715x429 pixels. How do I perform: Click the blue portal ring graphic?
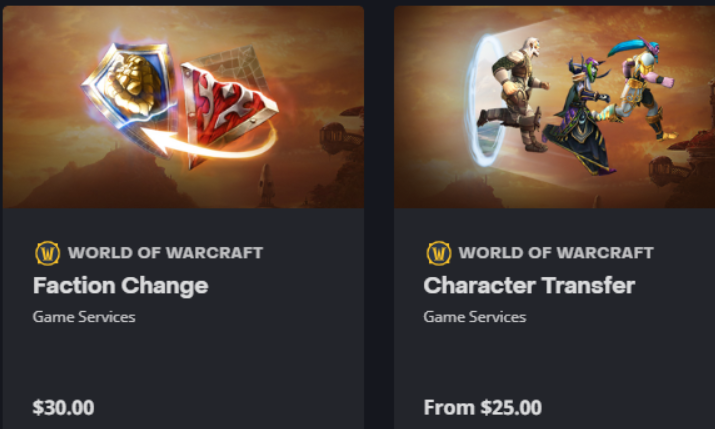(x=484, y=100)
